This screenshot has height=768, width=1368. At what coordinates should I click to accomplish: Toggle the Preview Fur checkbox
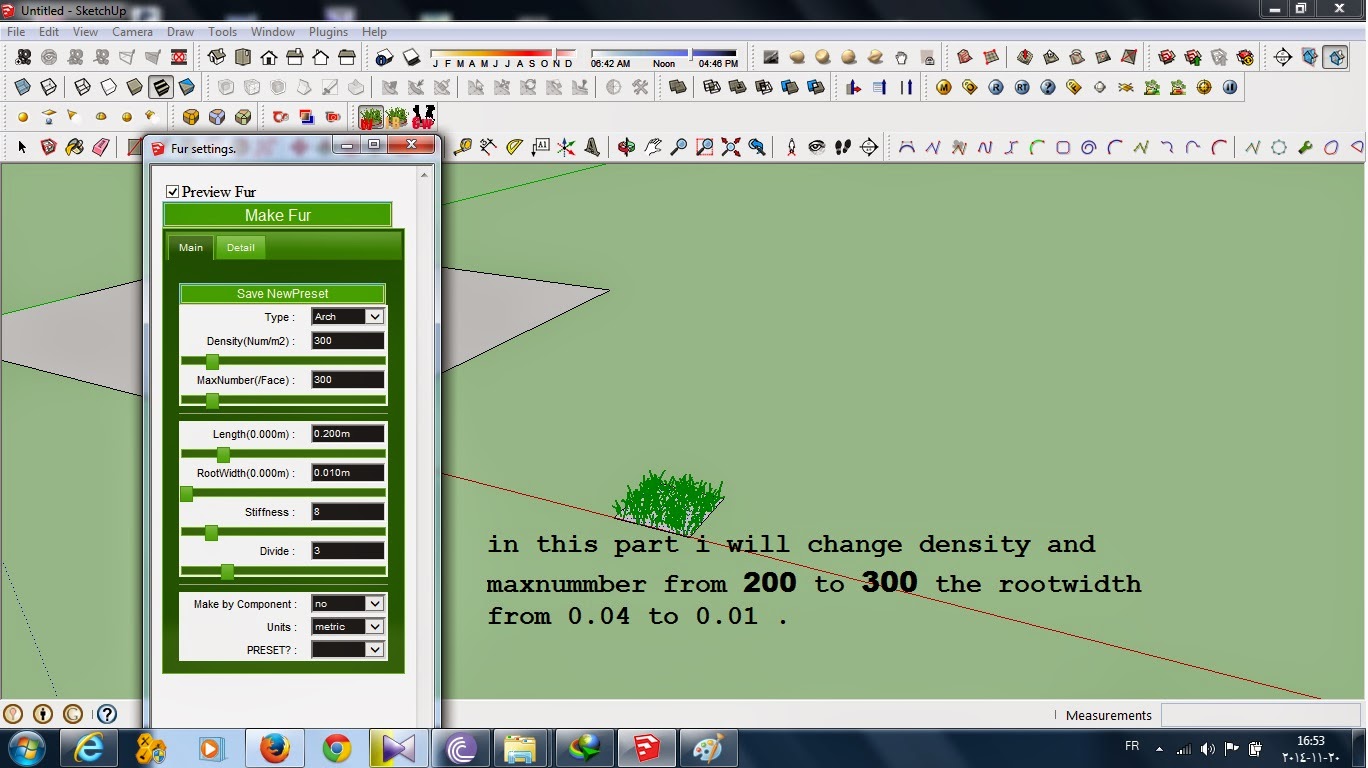(x=172, y=191)
